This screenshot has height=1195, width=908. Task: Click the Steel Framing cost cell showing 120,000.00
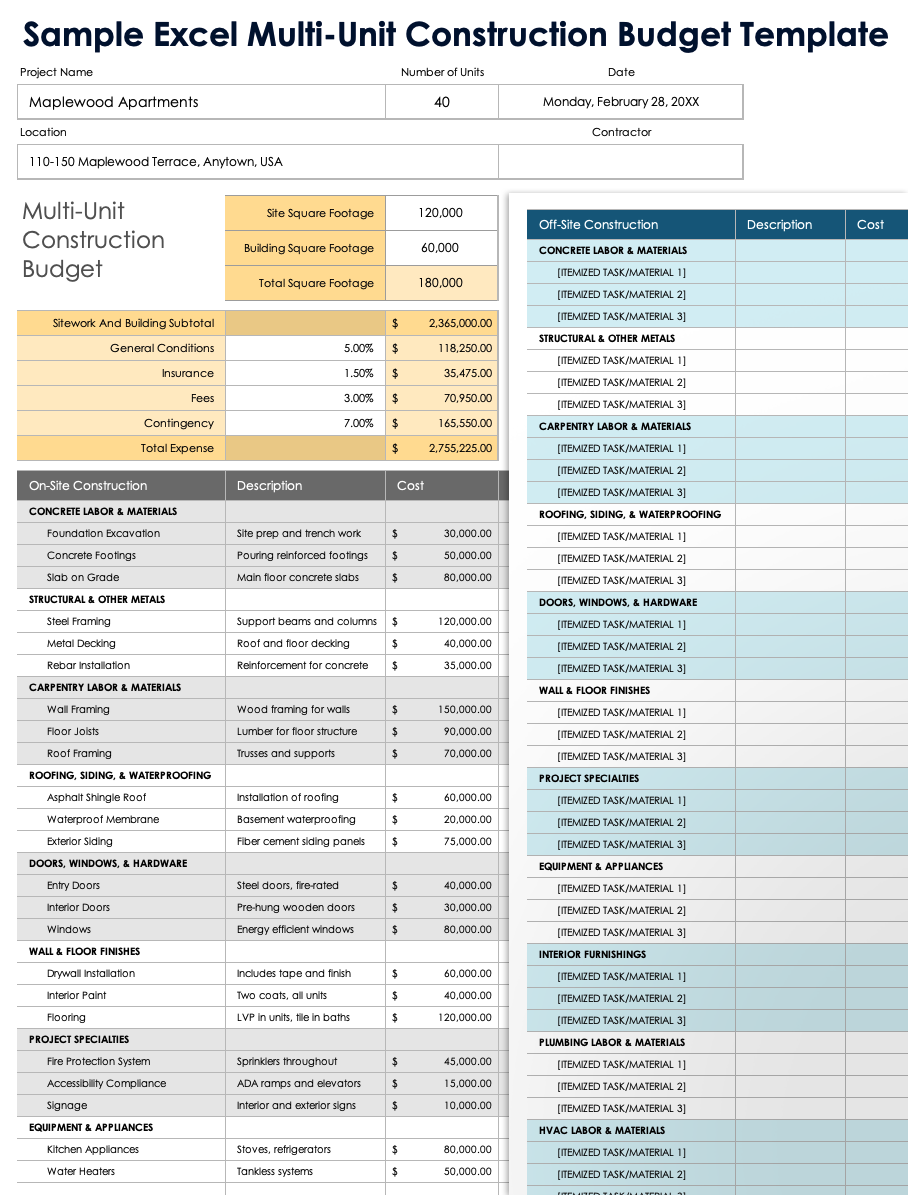[x=443, y=621]
